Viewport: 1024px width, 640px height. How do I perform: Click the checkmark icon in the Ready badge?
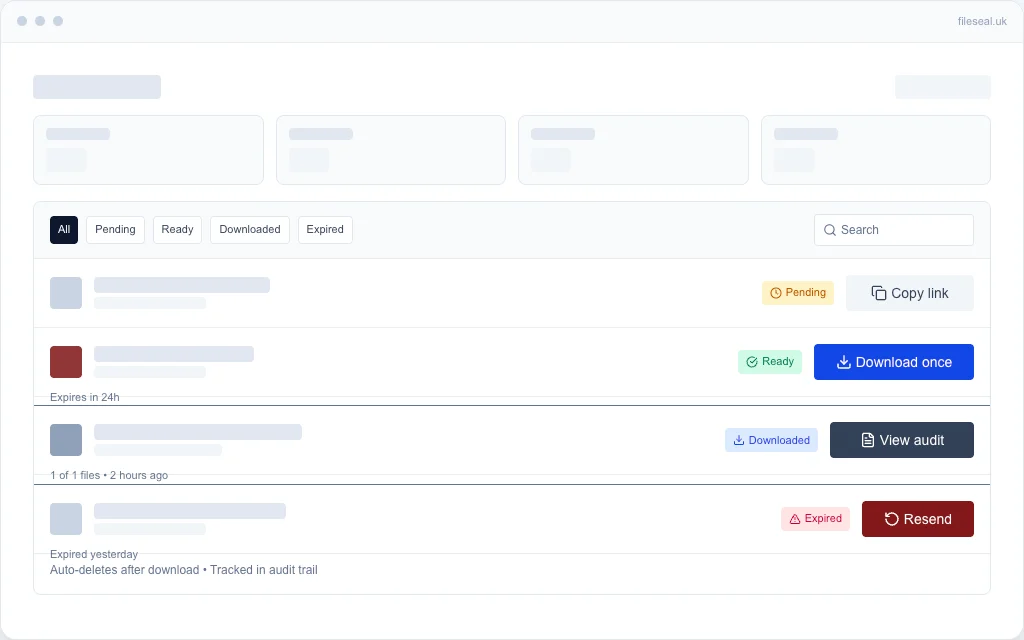(752, 362)
